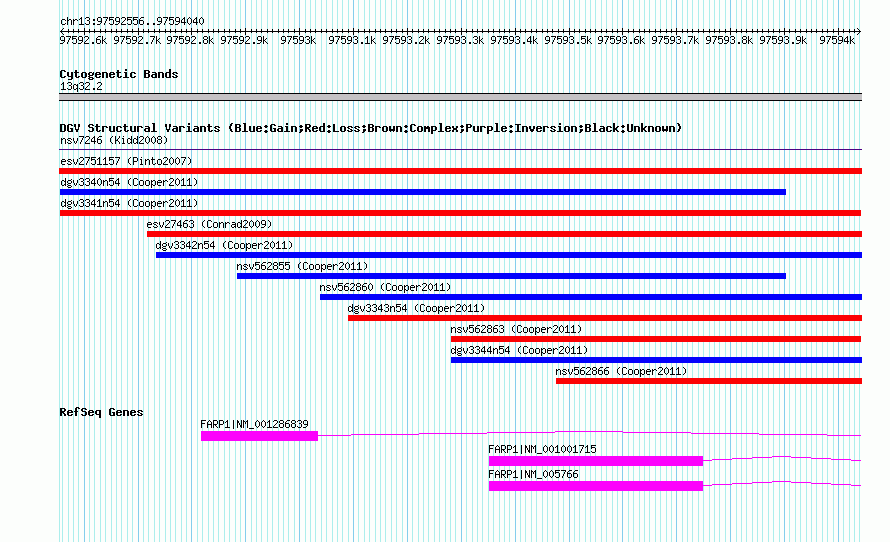The height and width of the screenshot is (542, 890).
Task: Click the 97593k ruler tick label
Action: 298,40
